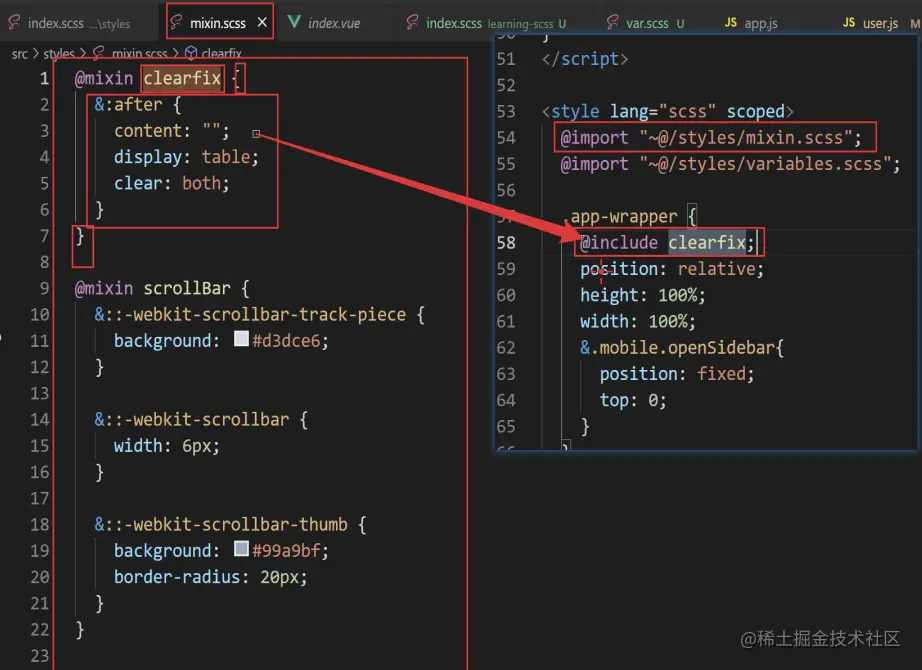Click the clearfix breadcrumb symbol
Viewport: 922px width, 670px height.
click(x=221, y=54)
